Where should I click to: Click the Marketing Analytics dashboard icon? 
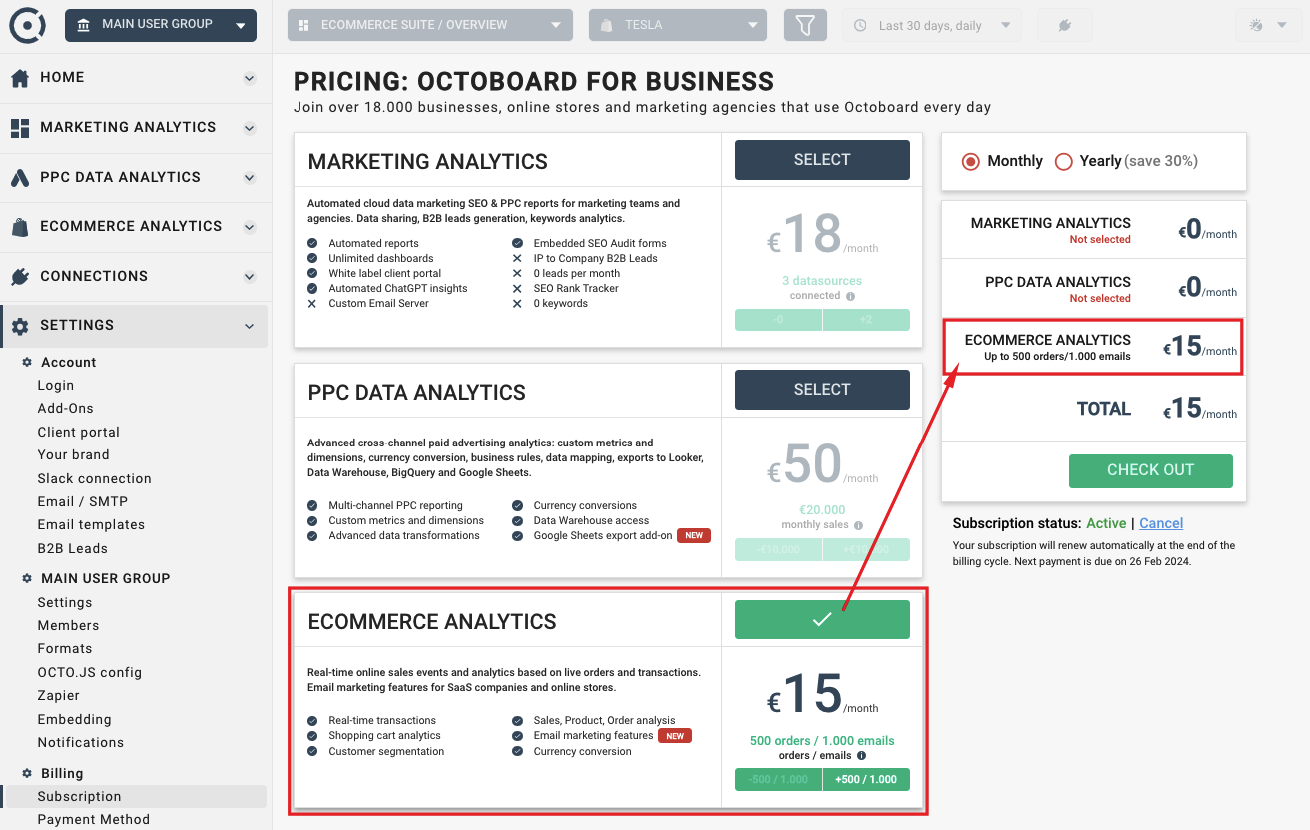click(19, 128)
